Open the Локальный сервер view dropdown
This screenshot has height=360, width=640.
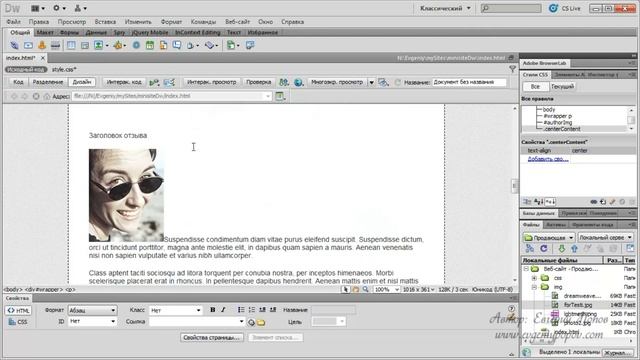pyautogui.click(x=605, y=237)
